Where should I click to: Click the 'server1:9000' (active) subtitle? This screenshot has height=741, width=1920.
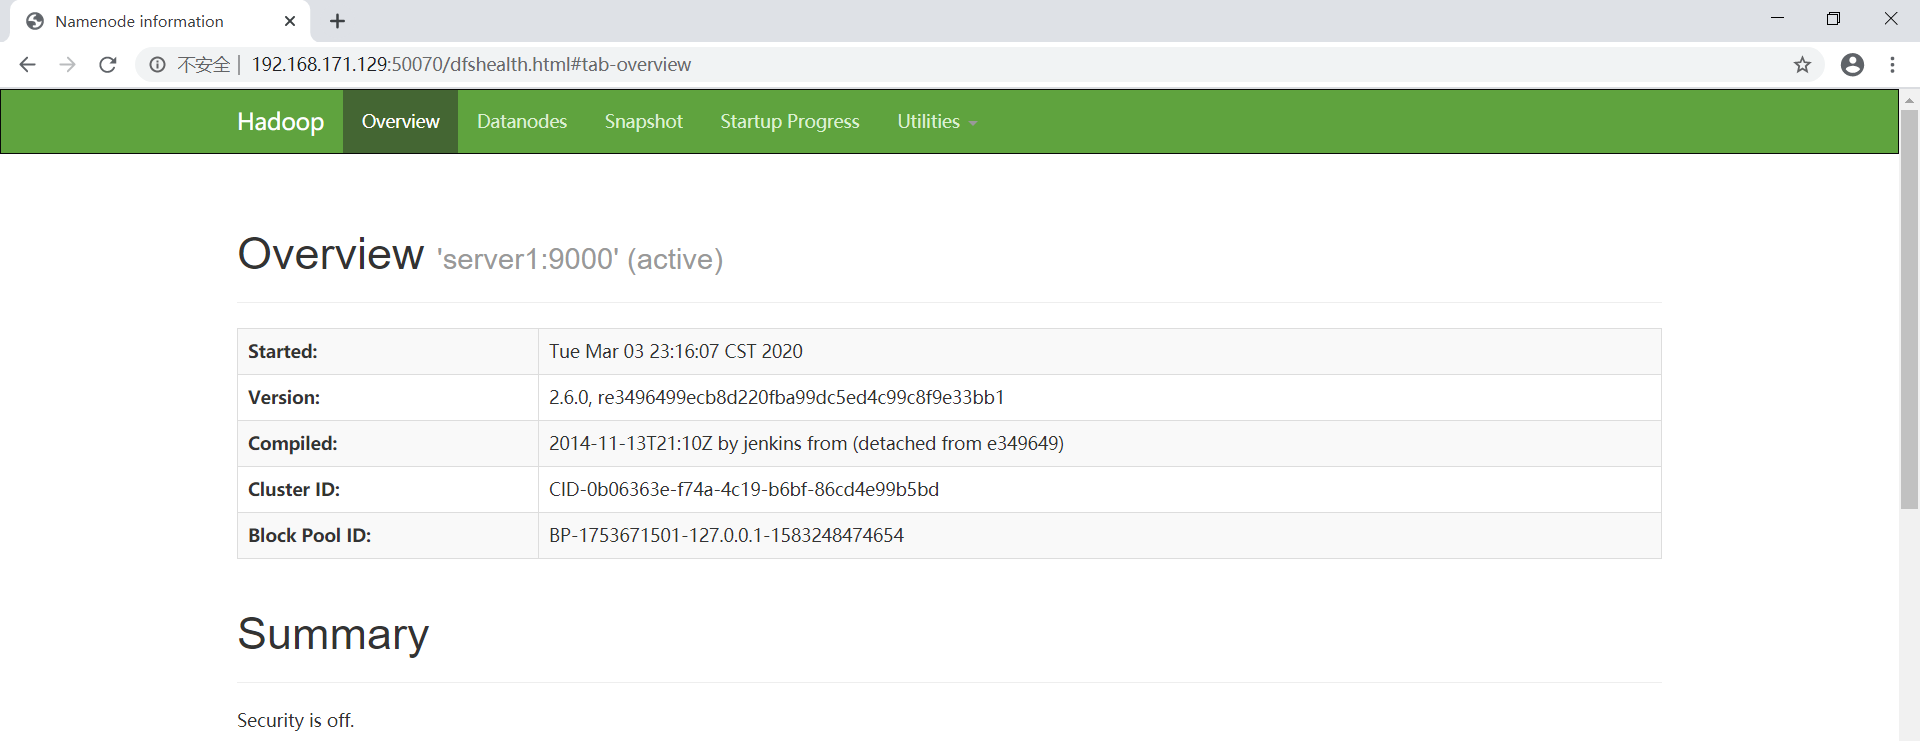click(580, 259)
